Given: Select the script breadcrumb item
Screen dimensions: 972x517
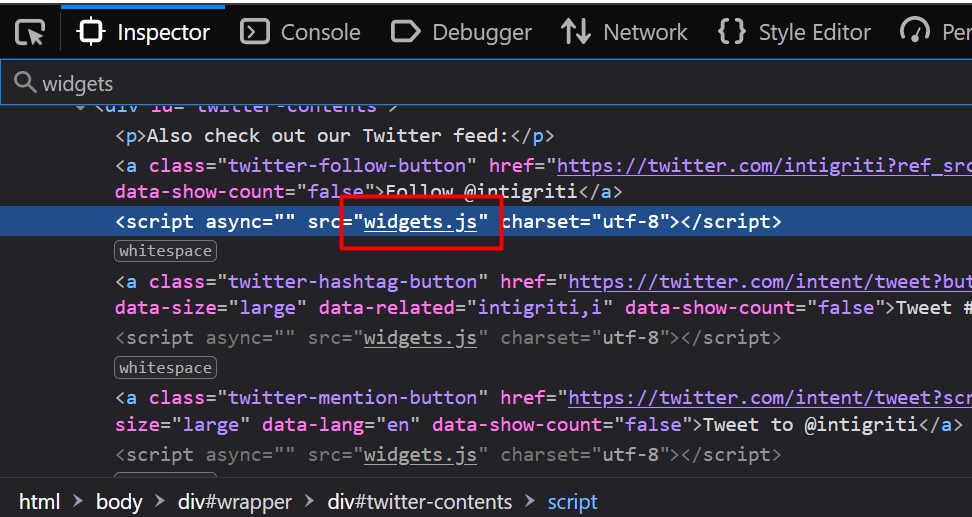Looking at the screenshot, I should point(572,502).
